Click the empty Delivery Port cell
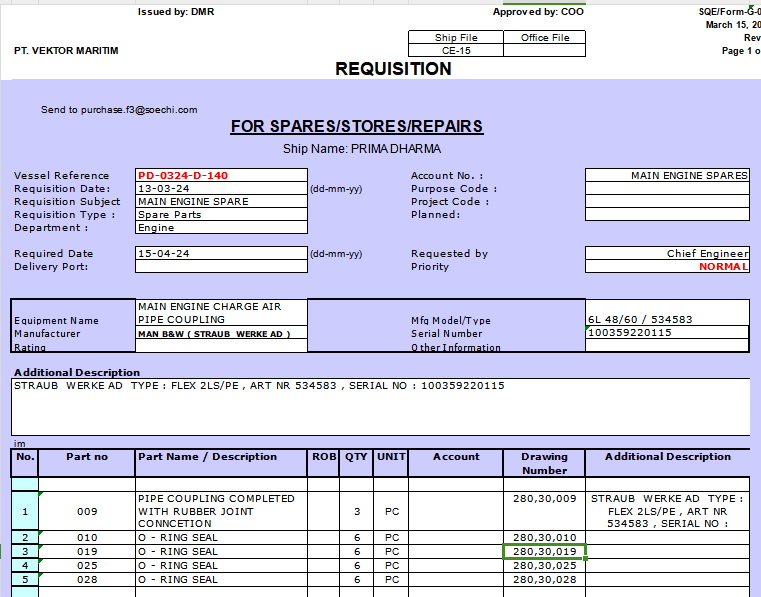 point(220,266)
